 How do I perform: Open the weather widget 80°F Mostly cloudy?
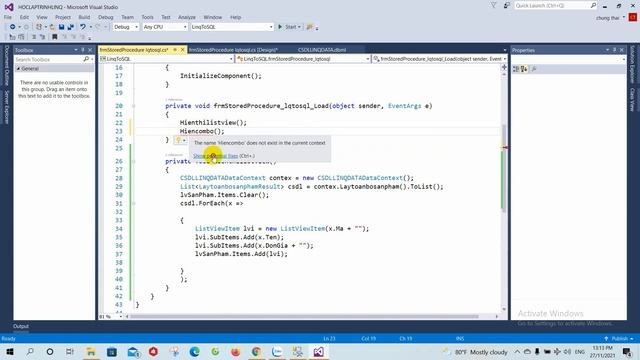click(x=476, y=351)
